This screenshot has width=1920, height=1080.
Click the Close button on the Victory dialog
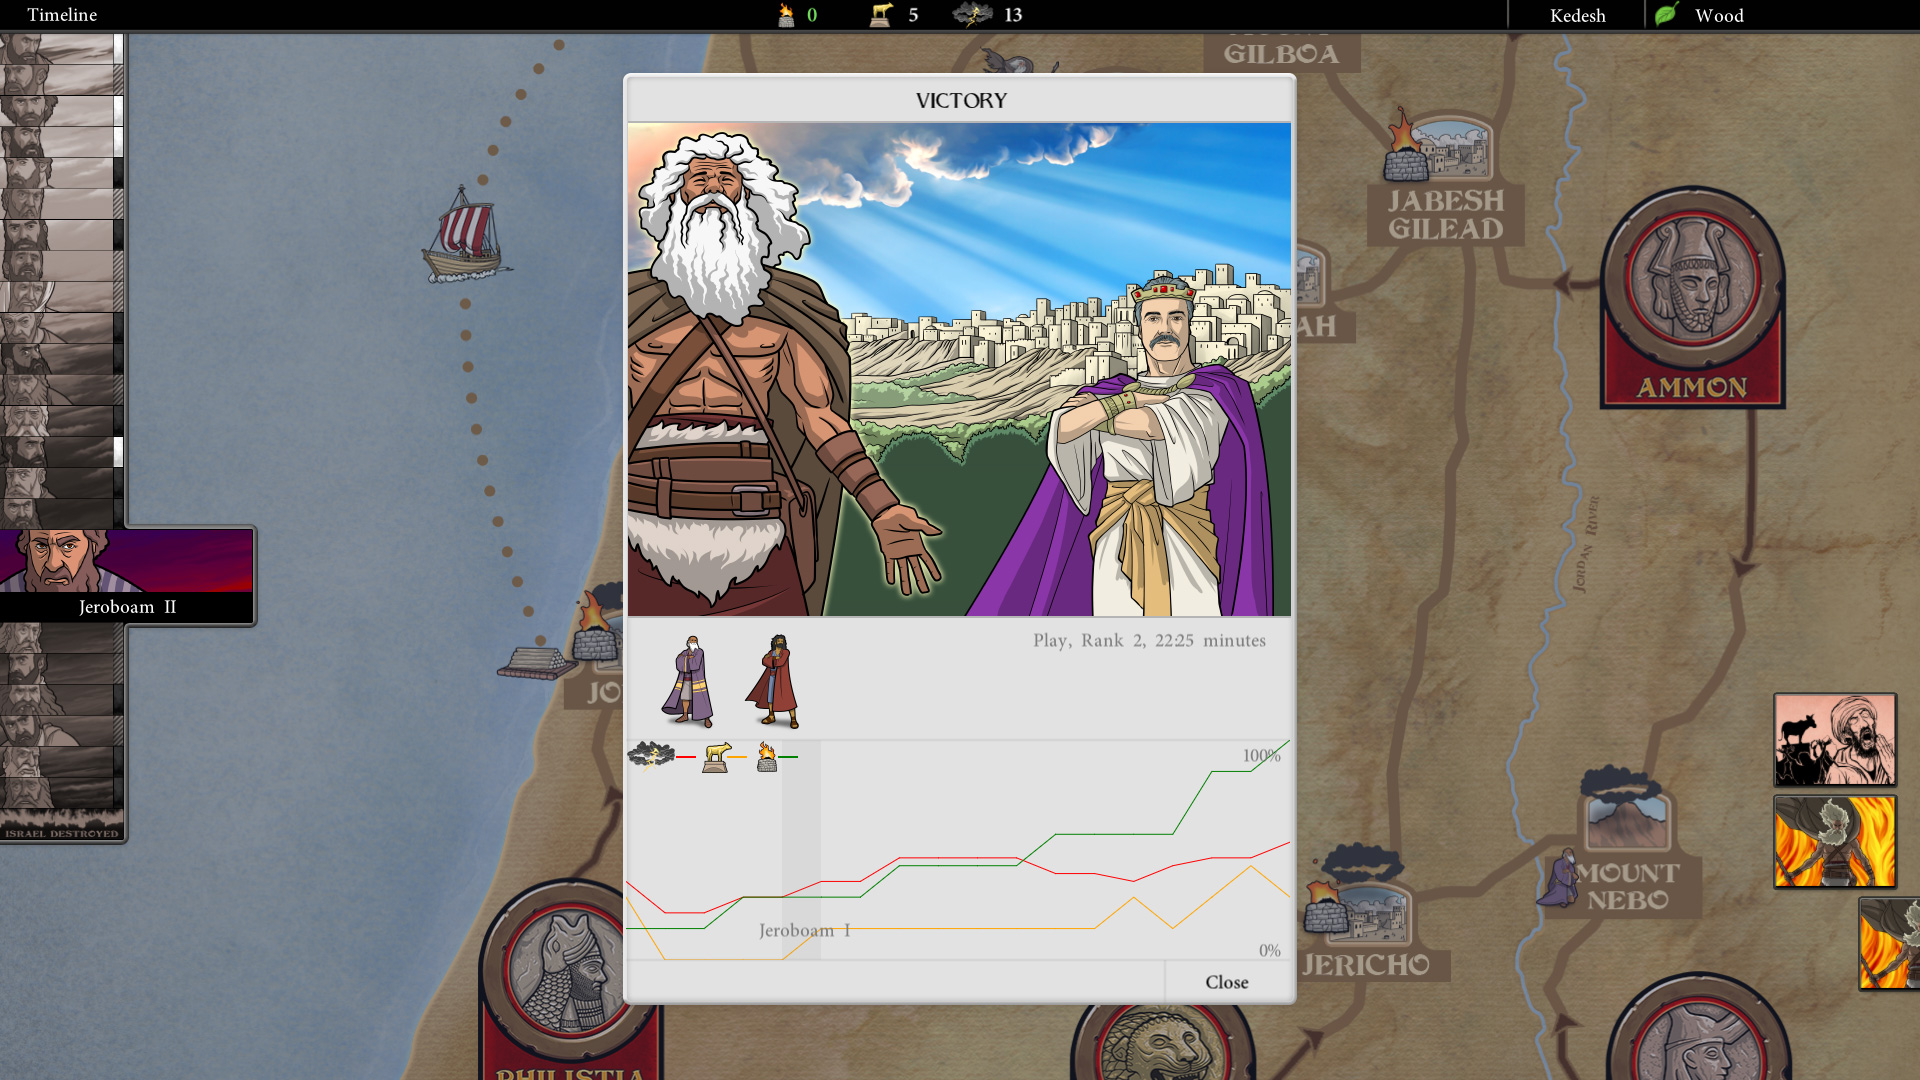coord(1226,982)
